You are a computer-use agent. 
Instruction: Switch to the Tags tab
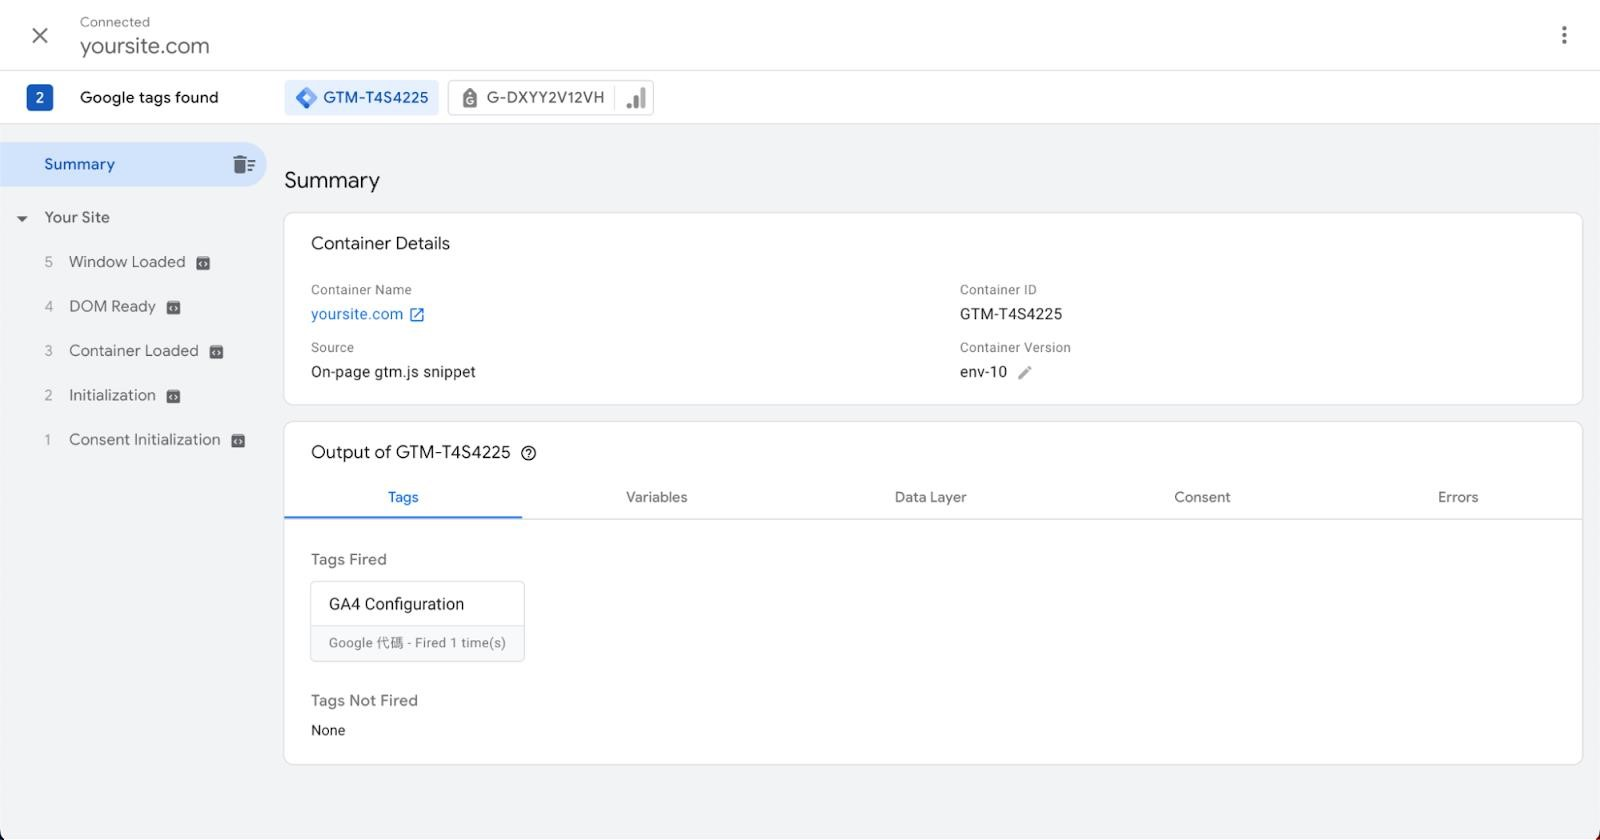[403, 497]
